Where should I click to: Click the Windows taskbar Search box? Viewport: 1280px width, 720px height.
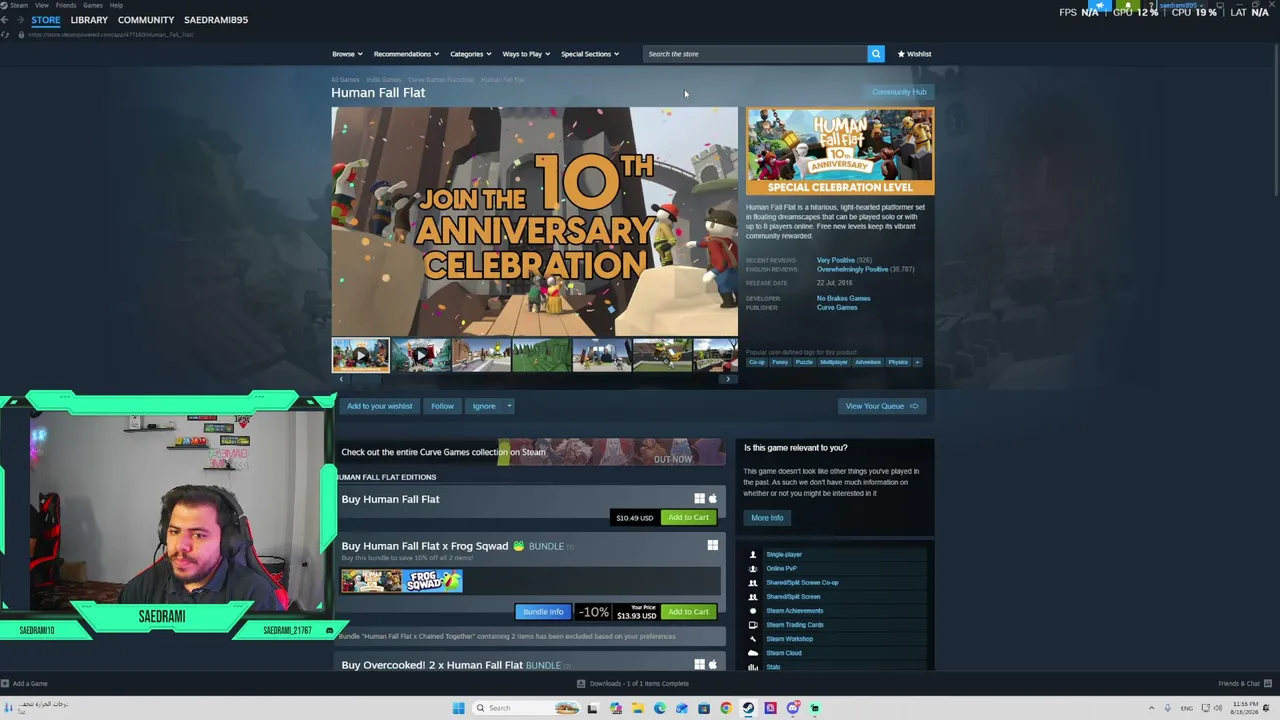526,708
